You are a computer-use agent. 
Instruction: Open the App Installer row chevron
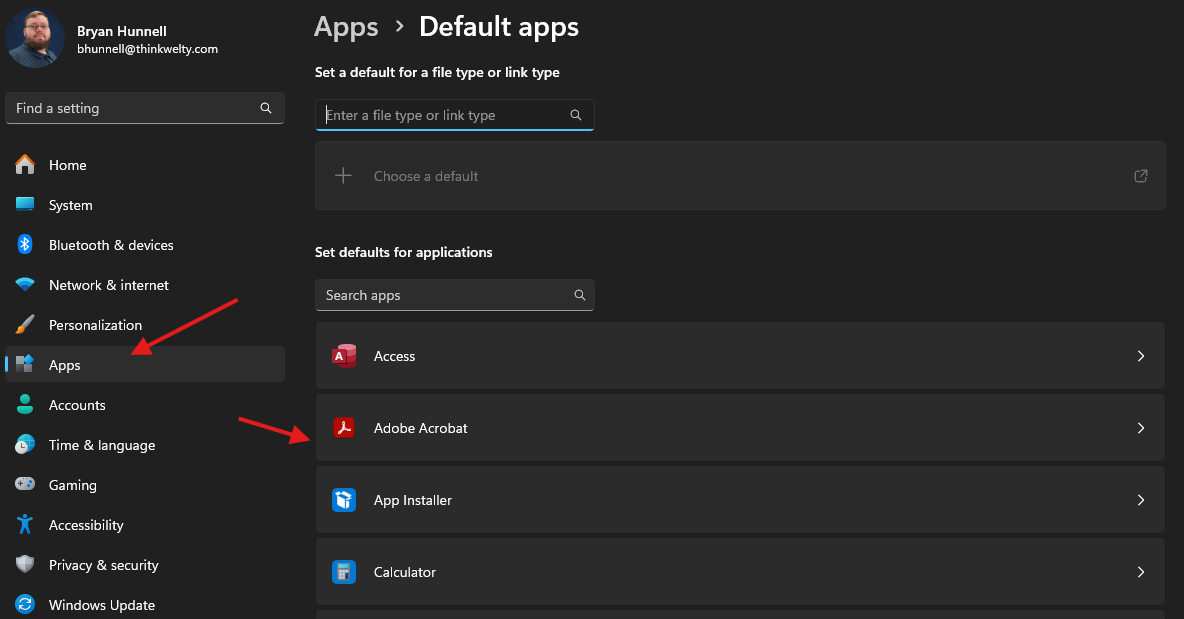click(1140, 500)
